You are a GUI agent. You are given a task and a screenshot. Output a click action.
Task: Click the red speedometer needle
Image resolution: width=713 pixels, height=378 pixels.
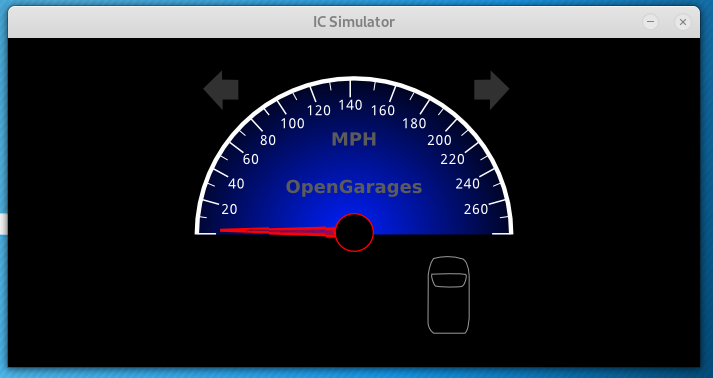coord(278,231)
